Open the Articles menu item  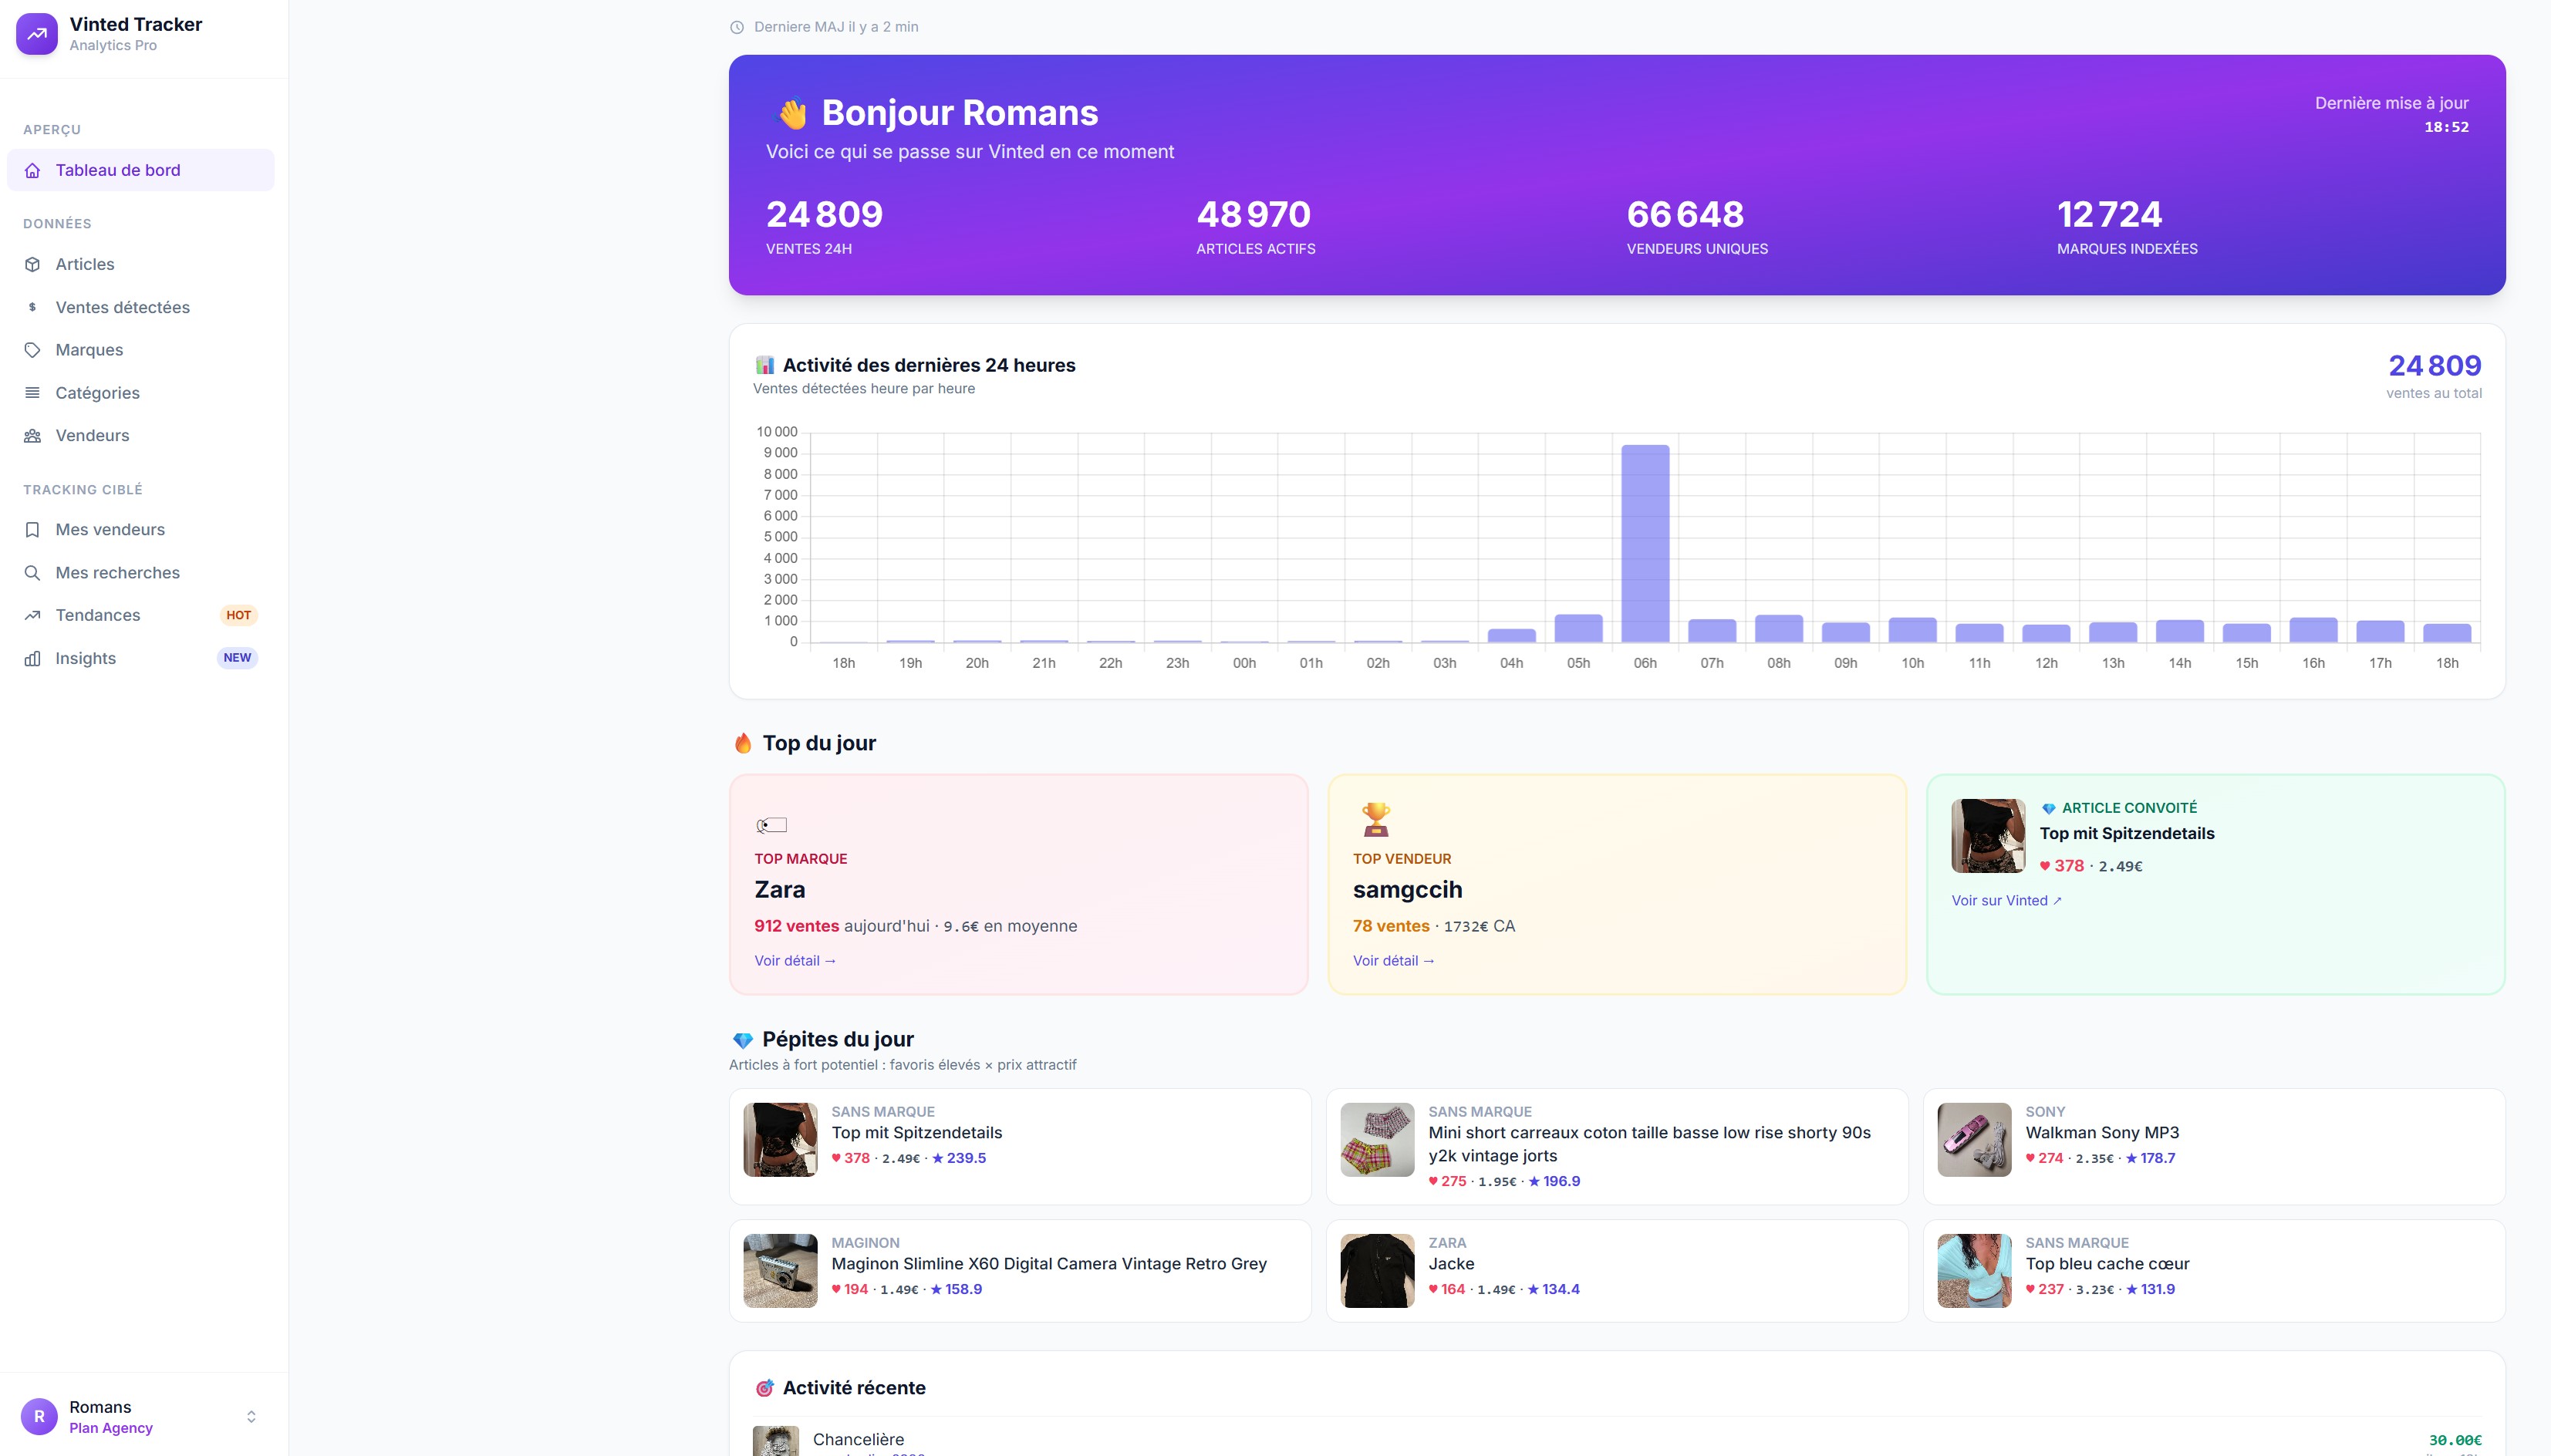pos(141,265)
